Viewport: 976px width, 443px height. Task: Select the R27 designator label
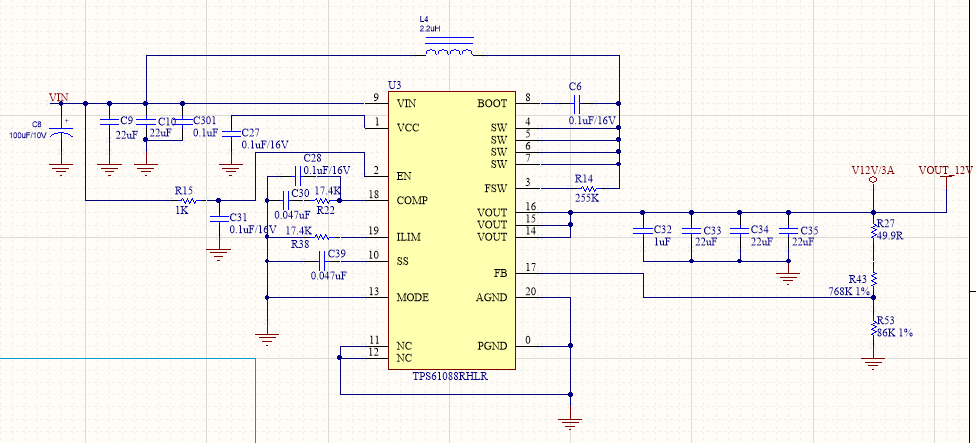point(885,223)
